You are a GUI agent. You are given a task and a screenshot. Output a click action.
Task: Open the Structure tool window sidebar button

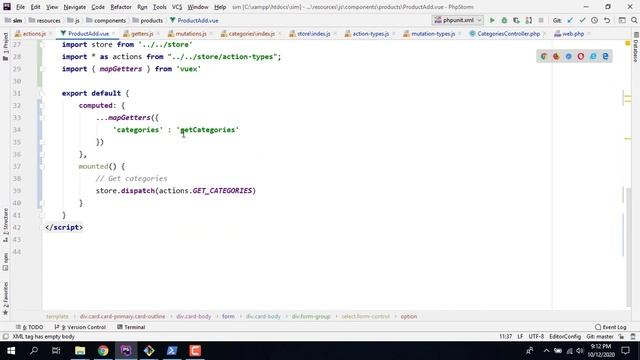(x=5, y=225)
